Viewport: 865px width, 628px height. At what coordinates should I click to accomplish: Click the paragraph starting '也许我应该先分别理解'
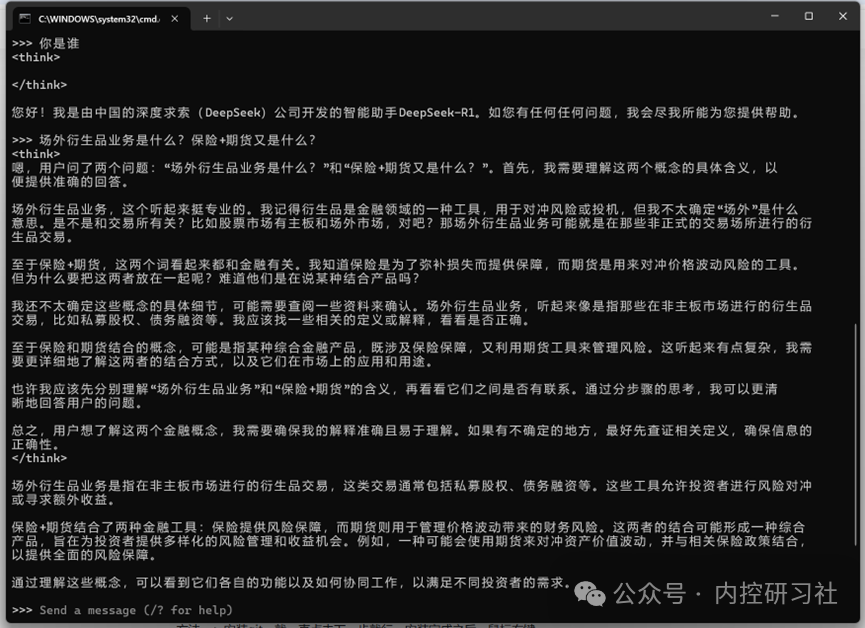point(395,396)
